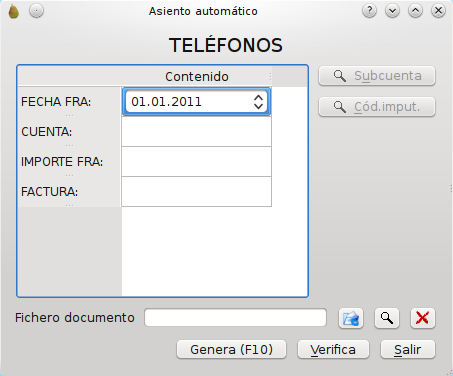The height and width of the screenshot is (376, 453).
Task: Select the FECHA FRA row header
Action: pos(69,102)
